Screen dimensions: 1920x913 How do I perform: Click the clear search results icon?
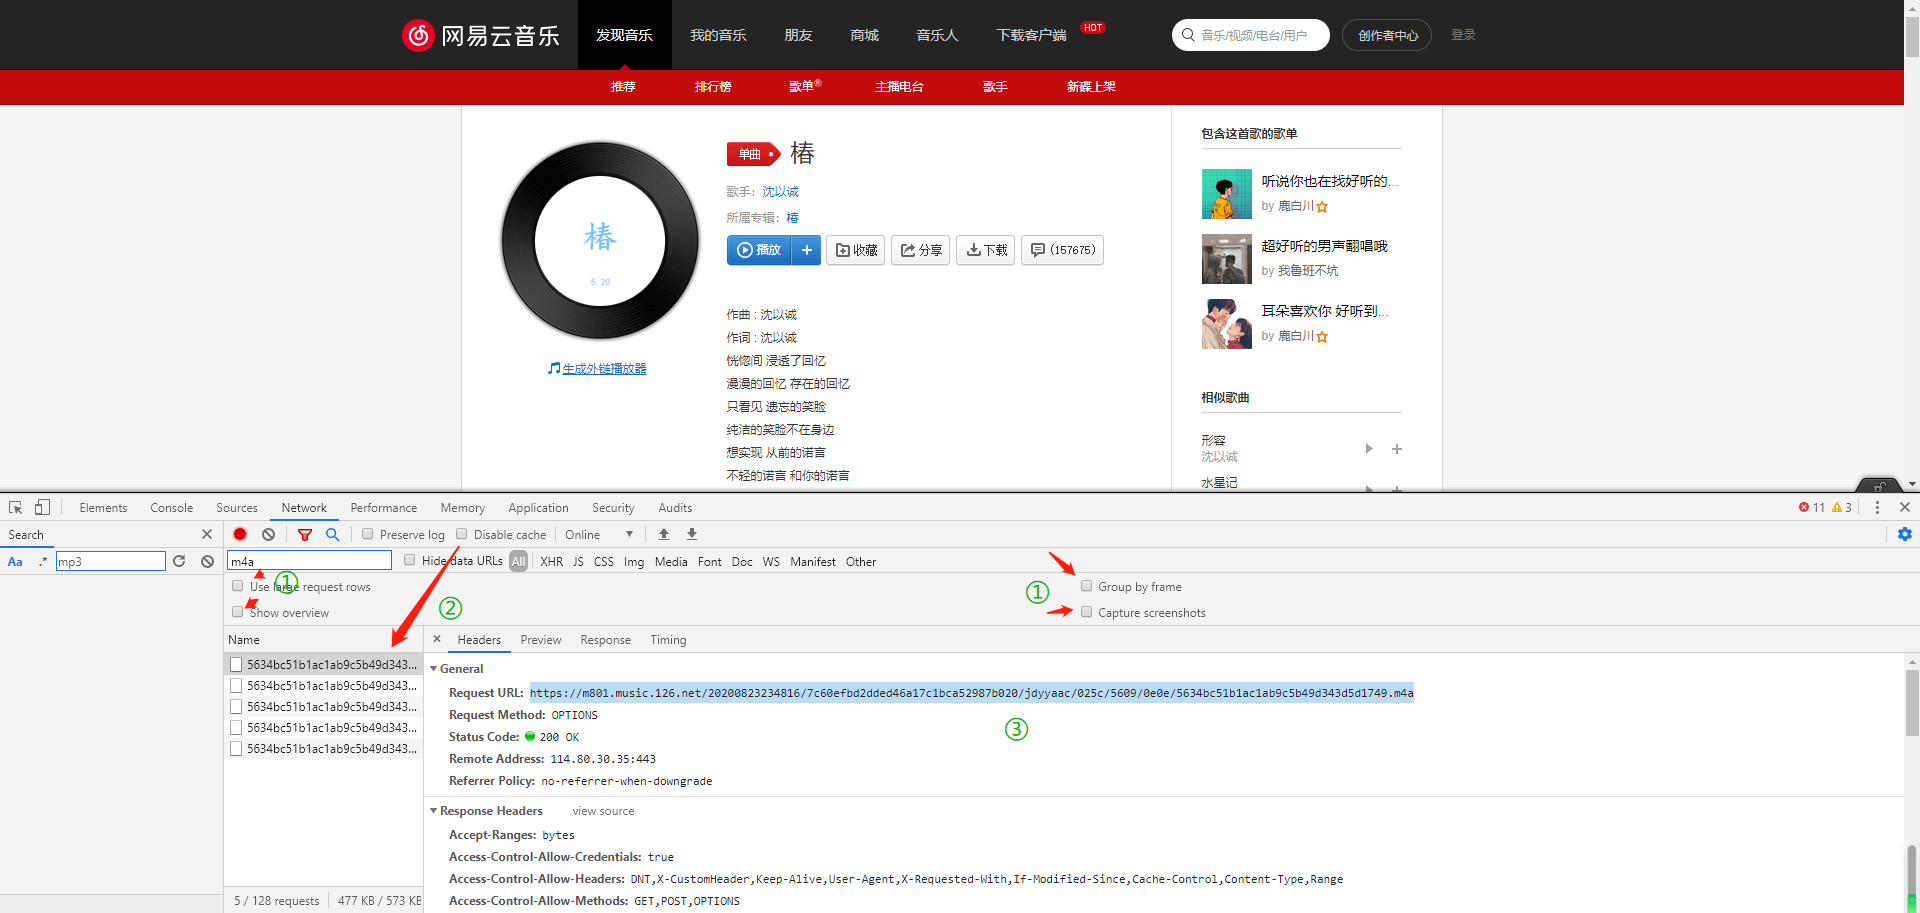pos(207,561)
